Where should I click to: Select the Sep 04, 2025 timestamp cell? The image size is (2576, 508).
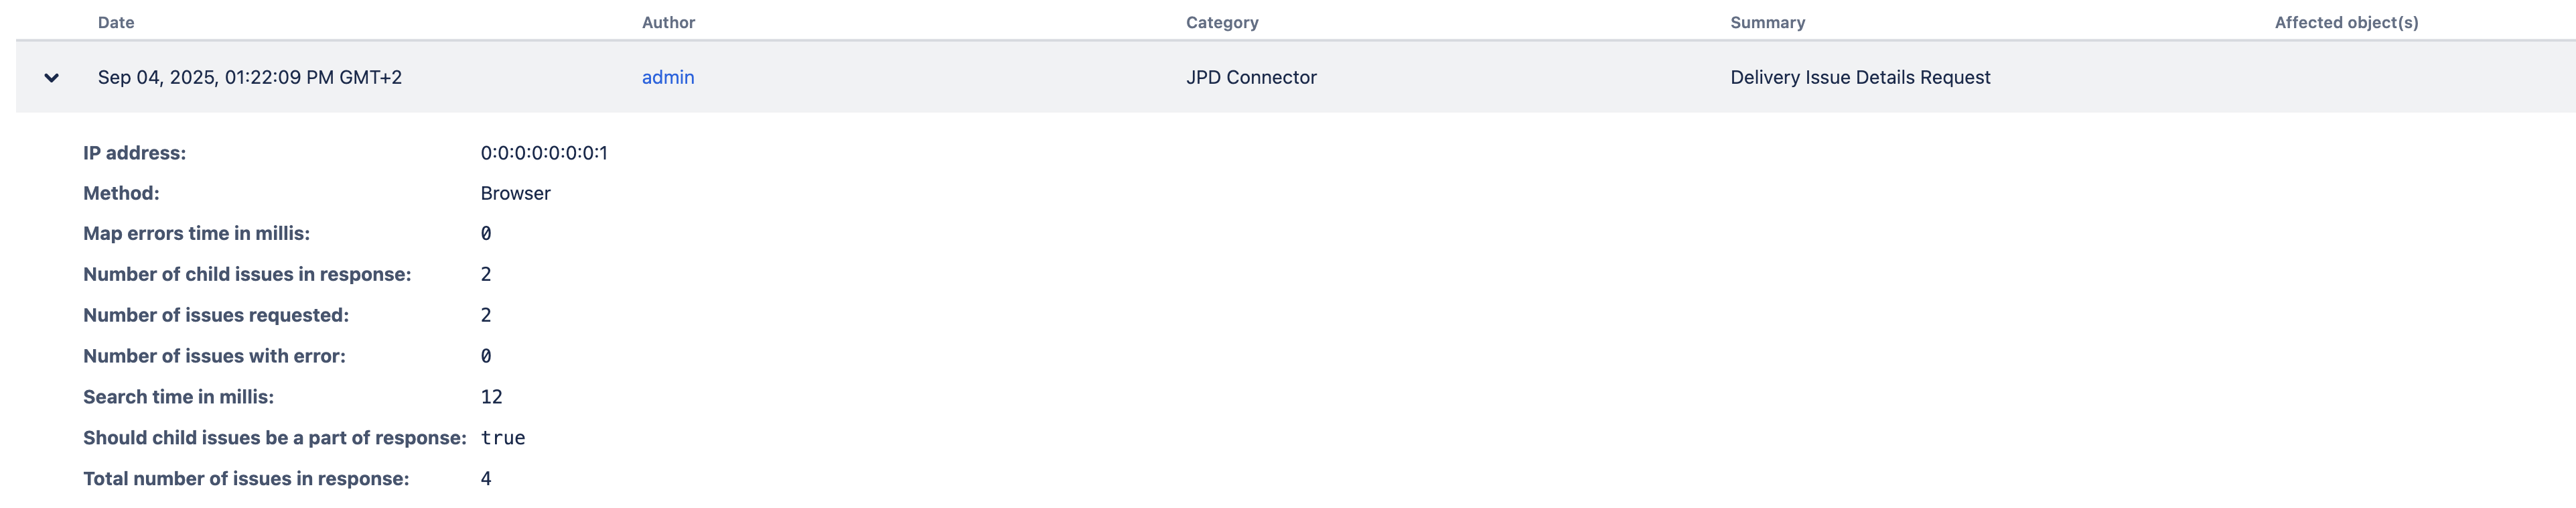pyautogui.click(x=249, y=78)
